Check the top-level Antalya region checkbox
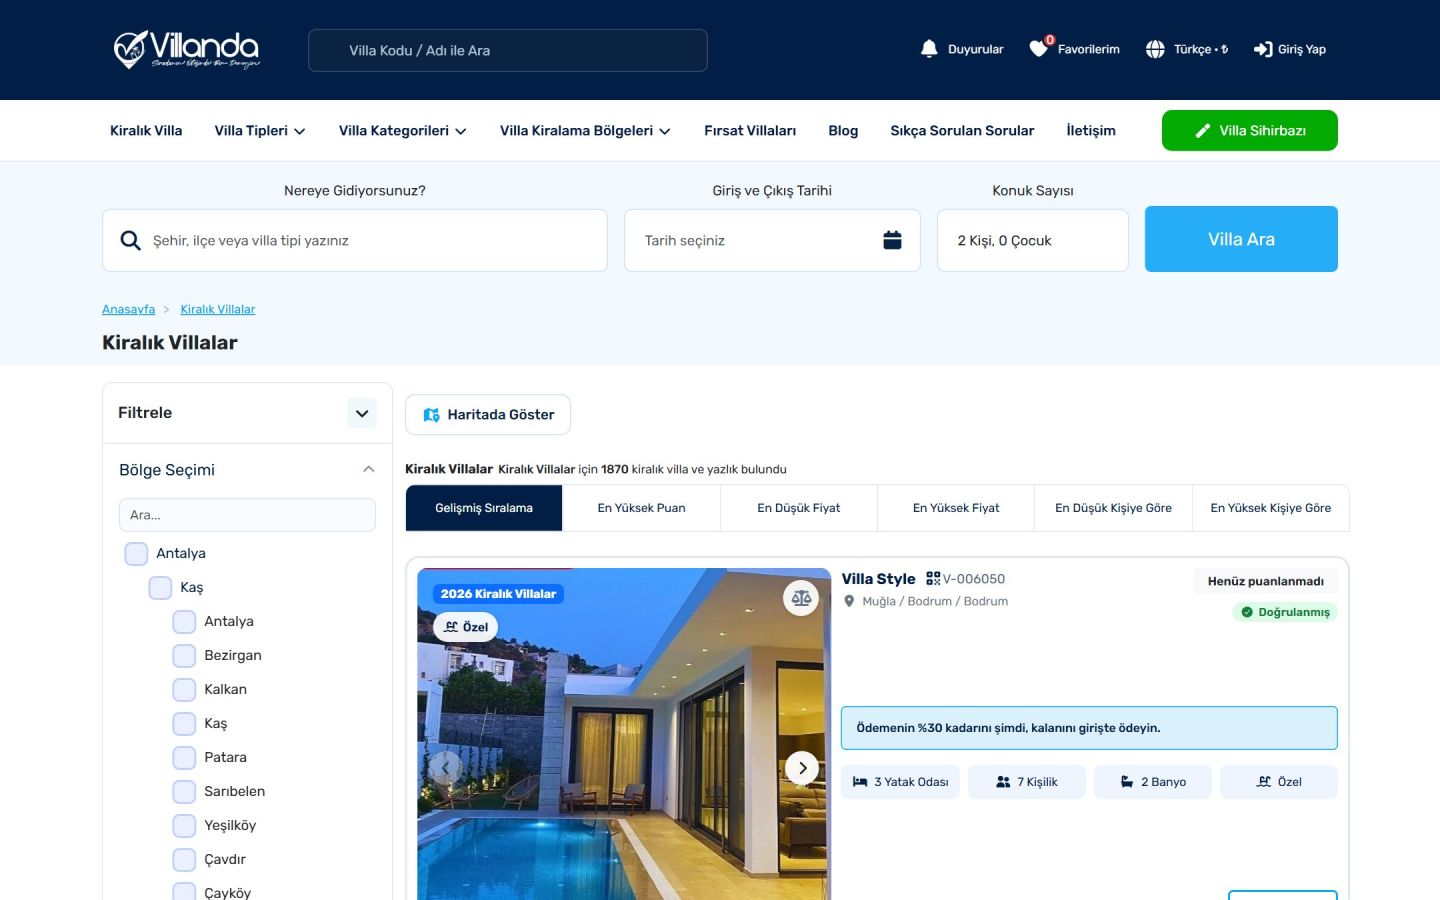The image size is (1440, 900). tap(136, 553)
